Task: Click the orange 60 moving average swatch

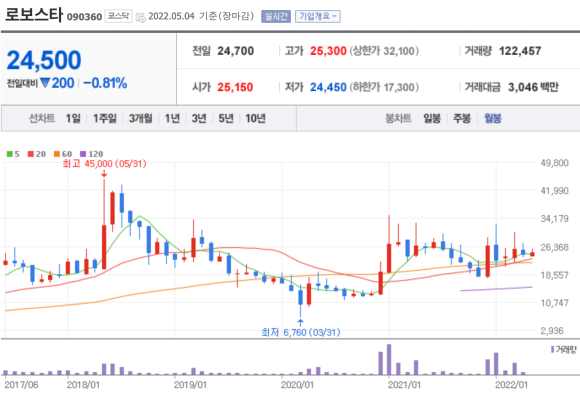Action: 57,154
